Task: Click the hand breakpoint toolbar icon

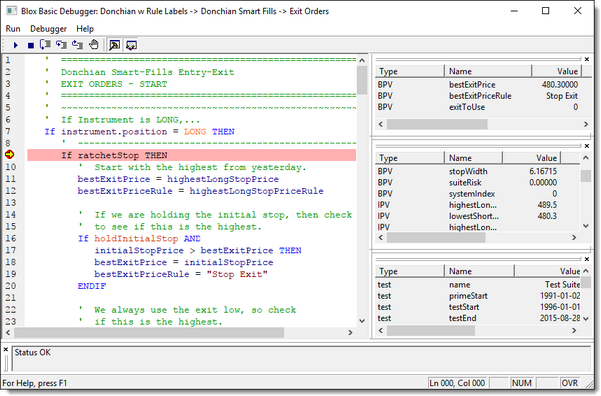Action: click(94, 45)
